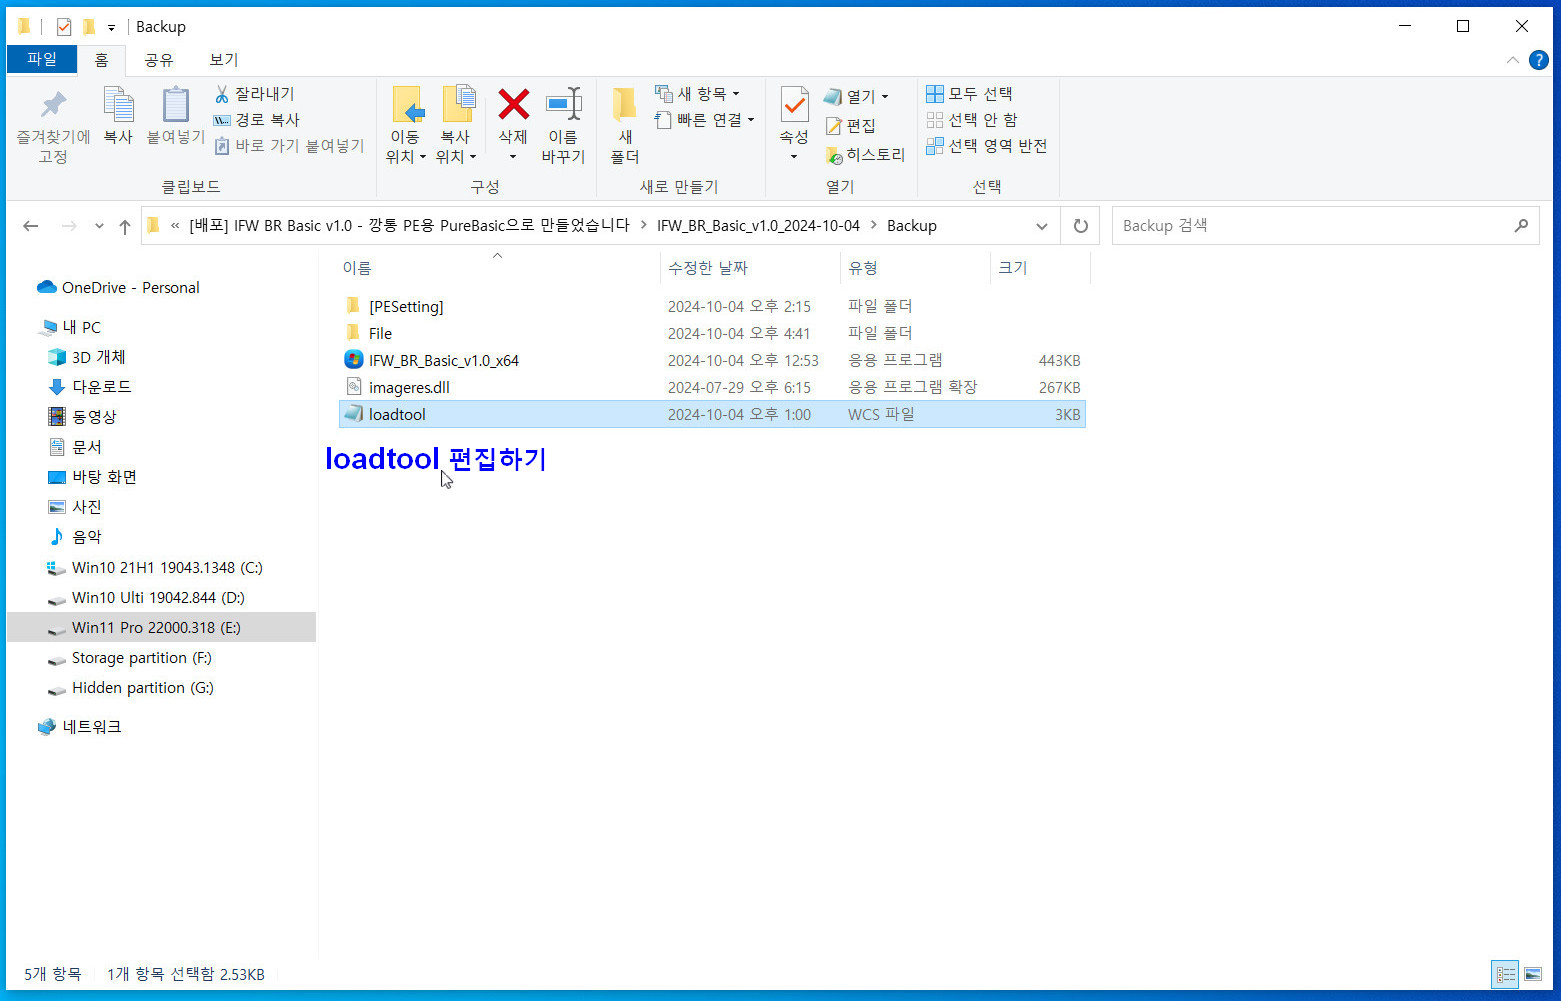Viewport: 1561px width, 1001px height.
Task: Collapse the ribbon with chevron
Action: click(x=1512, y=60)
